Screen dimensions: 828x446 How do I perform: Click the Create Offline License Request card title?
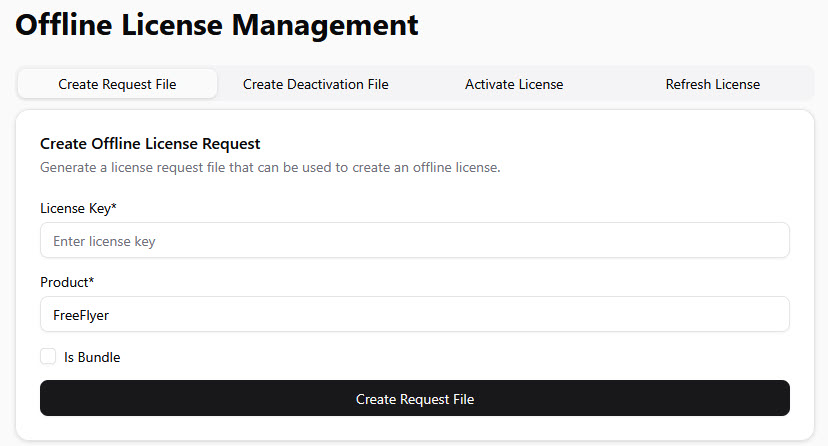click(x=150, y=144)
